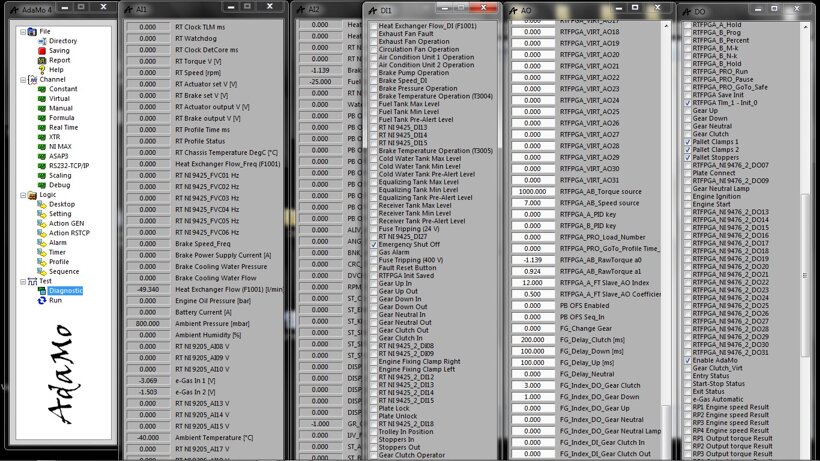
Task: Click the FG_Delay_Clutch value field
Action: click(534, 340)
